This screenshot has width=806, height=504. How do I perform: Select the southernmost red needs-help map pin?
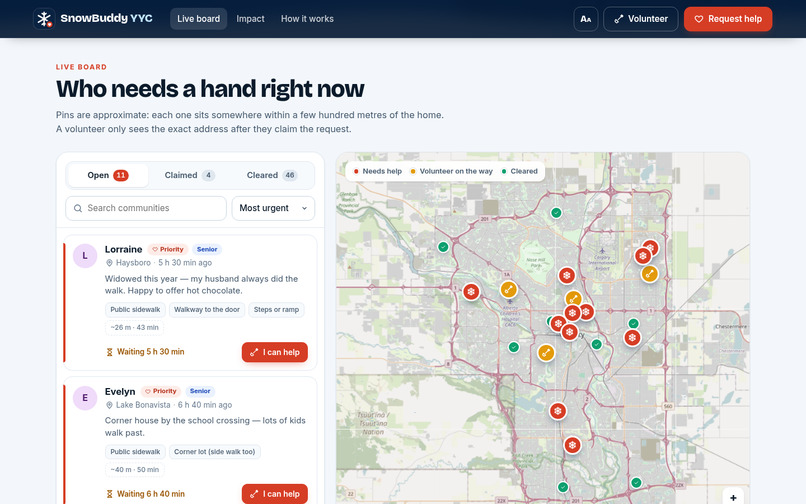coord(572,445)
